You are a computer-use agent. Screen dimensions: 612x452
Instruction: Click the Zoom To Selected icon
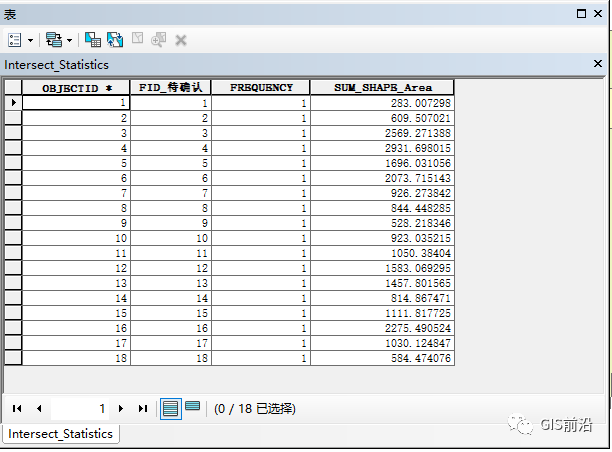click(x=158, y=40)
